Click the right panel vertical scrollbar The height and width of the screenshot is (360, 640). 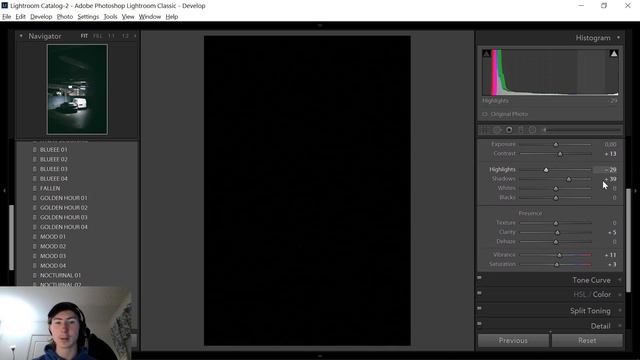pos(628,241)
